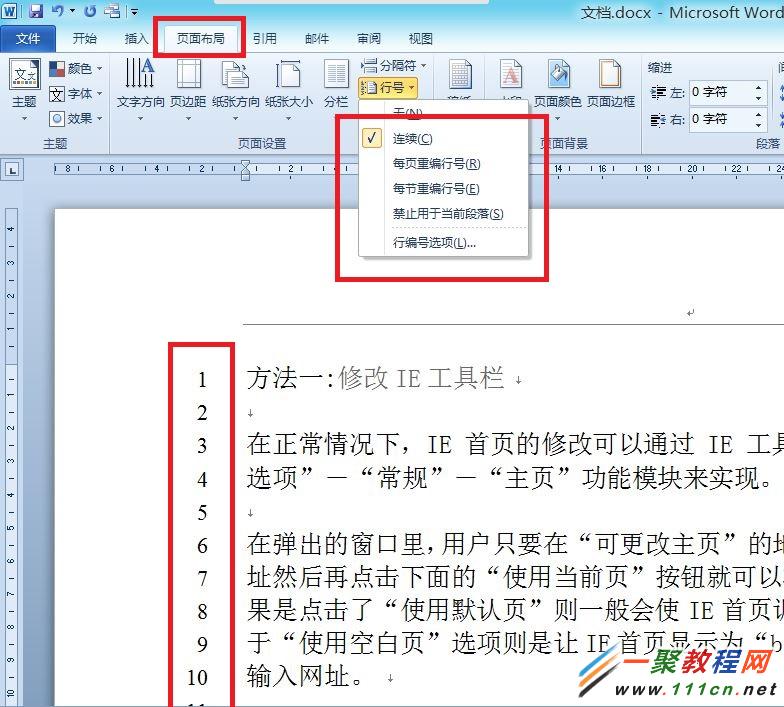Click the tab selector at ruler corner
This screenshot has height=707, width=784.
click(12, 170)
